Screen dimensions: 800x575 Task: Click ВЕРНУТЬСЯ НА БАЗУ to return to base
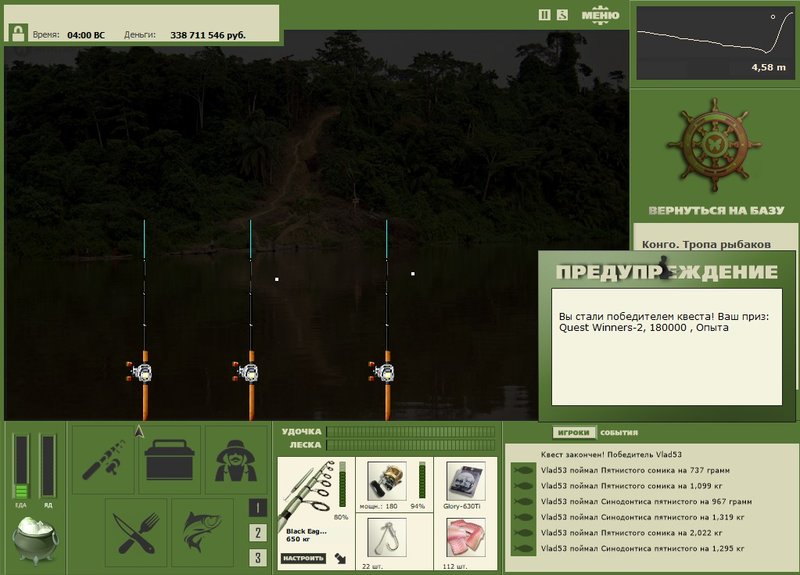click(x=716, y=210)
